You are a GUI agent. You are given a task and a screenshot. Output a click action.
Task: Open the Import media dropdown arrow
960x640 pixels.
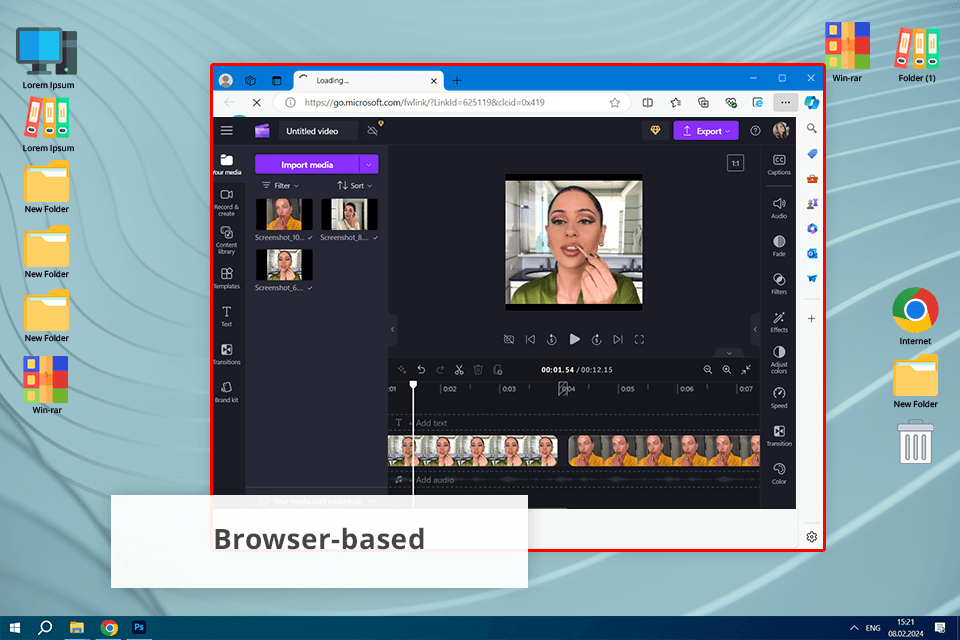[369, 164]
